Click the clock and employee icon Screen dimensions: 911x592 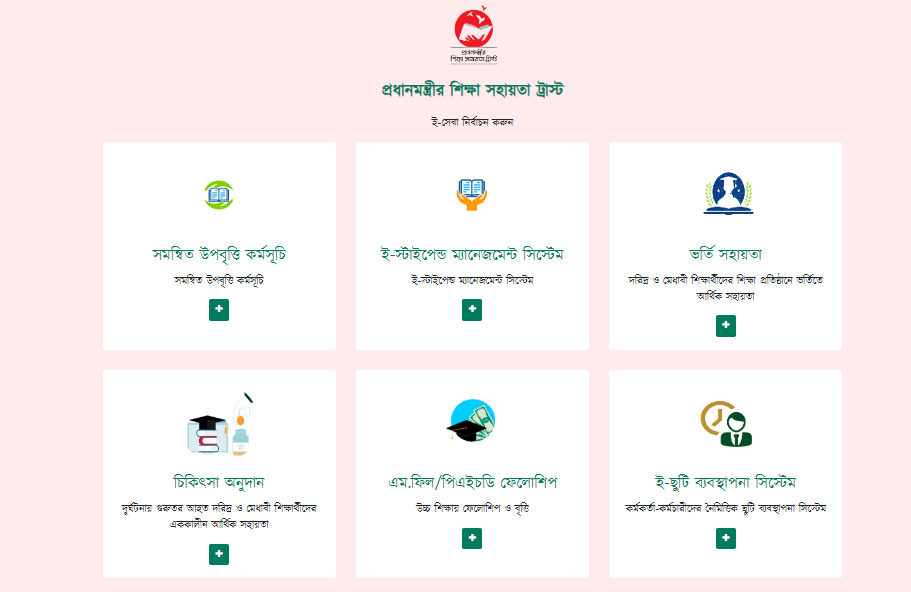coord(726,424)
